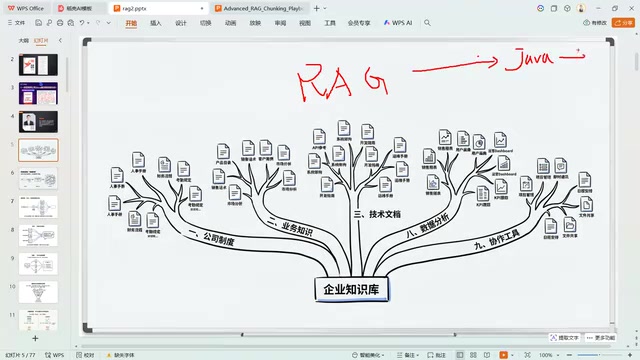
Task: Click the 校对 proofreading button
Action: (x=85, y=355)
